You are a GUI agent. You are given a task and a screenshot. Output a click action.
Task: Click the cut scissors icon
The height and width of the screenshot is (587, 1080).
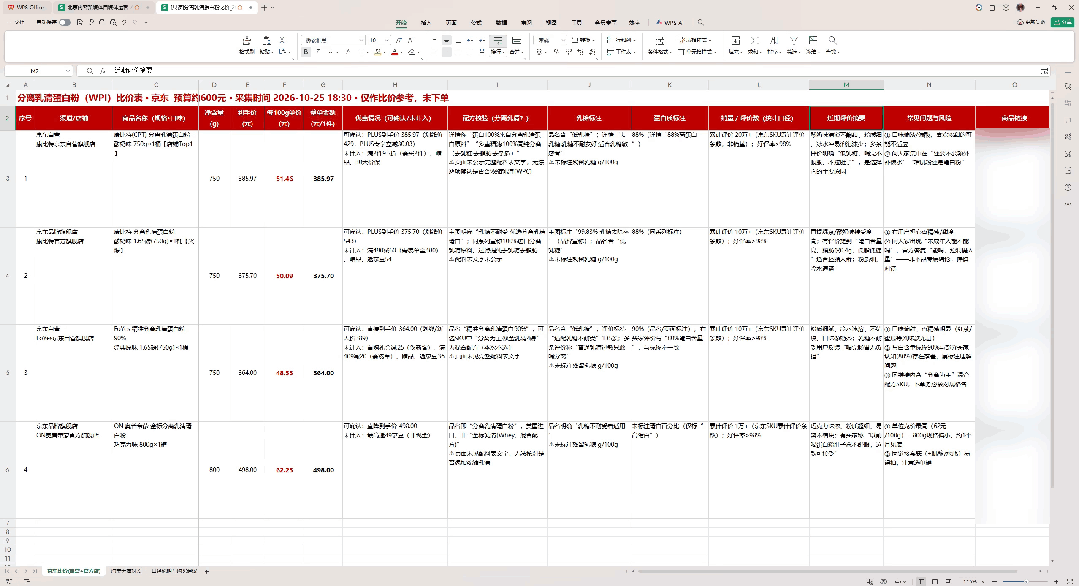pyautogui.click(x=282, y=41)
